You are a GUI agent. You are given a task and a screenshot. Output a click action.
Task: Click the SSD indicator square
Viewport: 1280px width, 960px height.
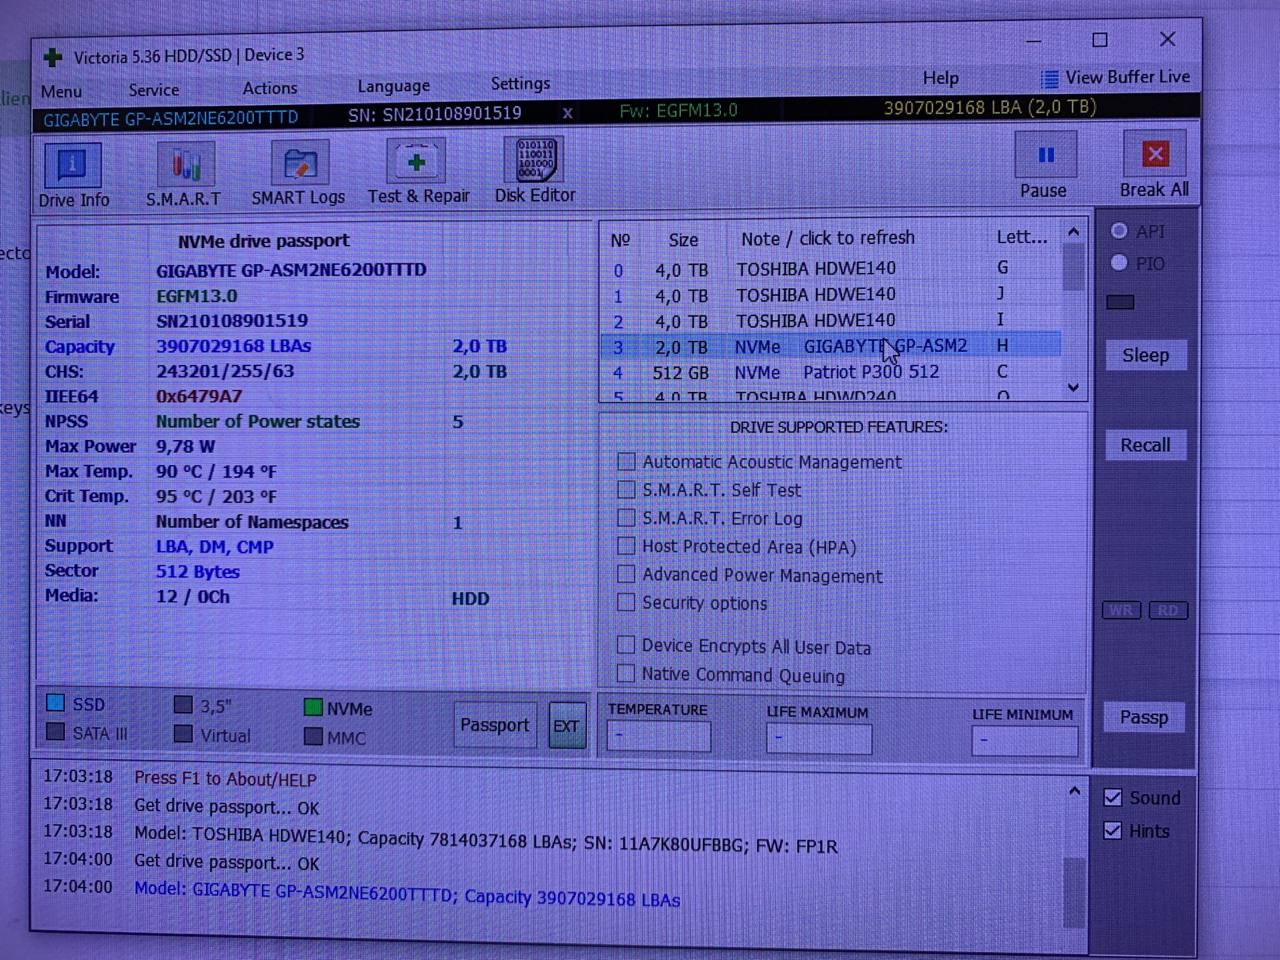tap(56, 703)
